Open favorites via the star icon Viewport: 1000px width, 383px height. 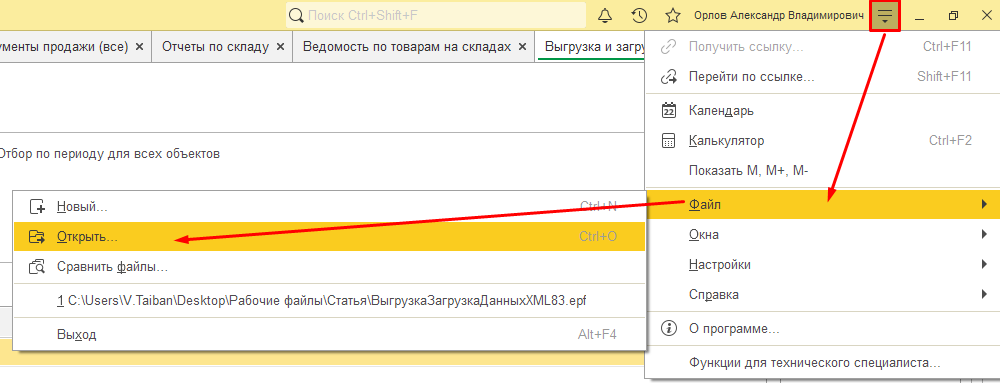[x=673, y=15]
